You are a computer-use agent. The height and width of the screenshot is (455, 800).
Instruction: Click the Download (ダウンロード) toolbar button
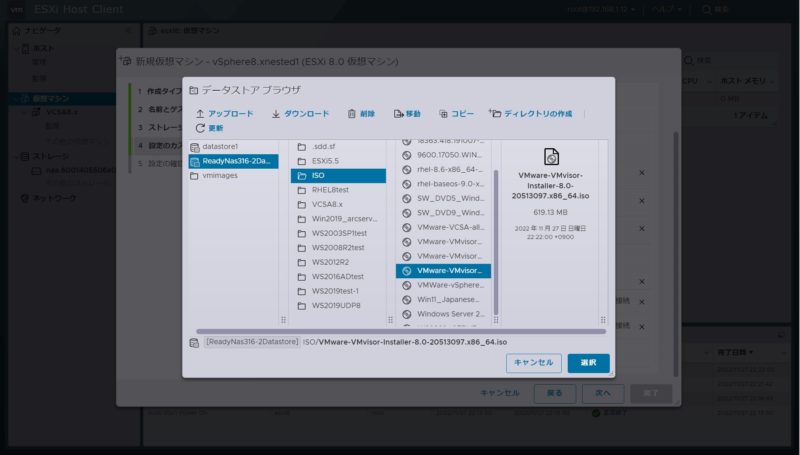pyautogui.click(x=300, y=114)
